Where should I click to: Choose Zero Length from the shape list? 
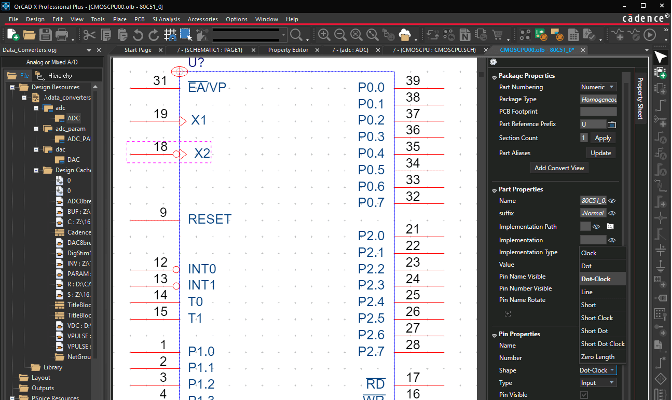tap(603, 357)
